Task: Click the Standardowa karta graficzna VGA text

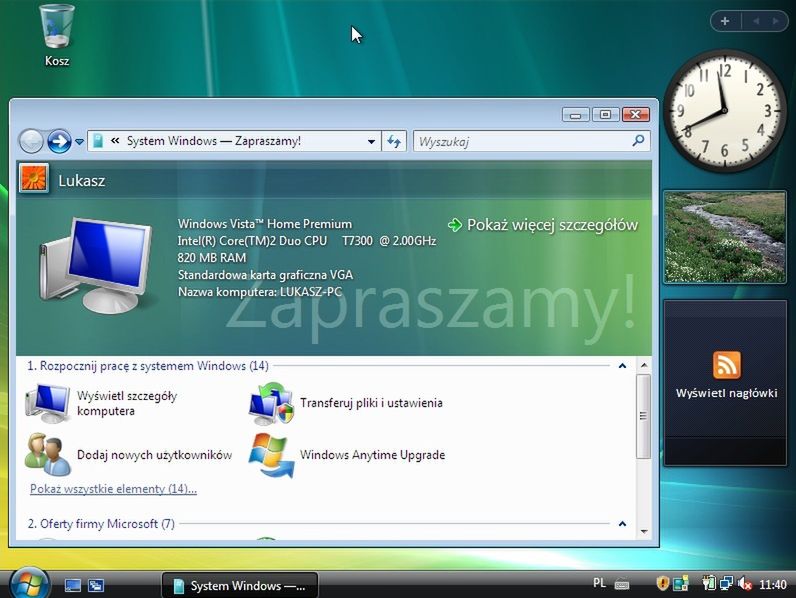Action: (265, 275)
